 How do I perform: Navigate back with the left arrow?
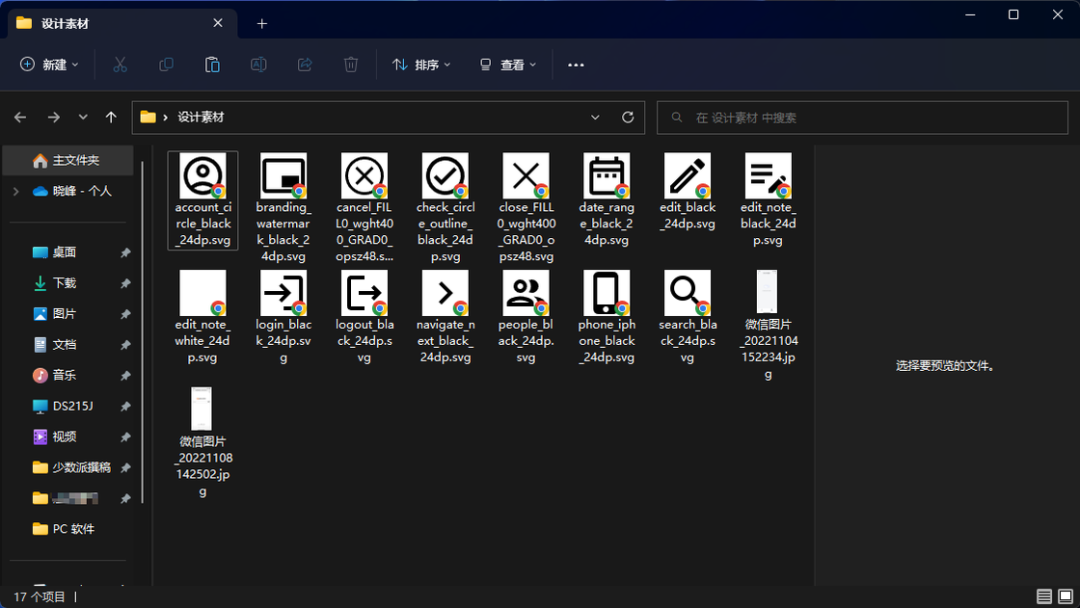click(20, 117)
